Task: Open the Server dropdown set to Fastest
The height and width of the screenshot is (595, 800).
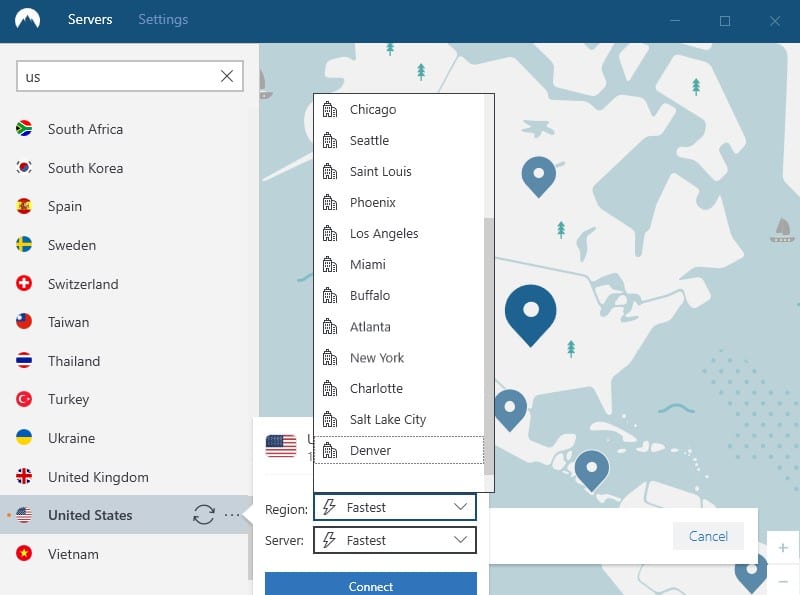Action: pyautogui.click(x=395, y=540)
